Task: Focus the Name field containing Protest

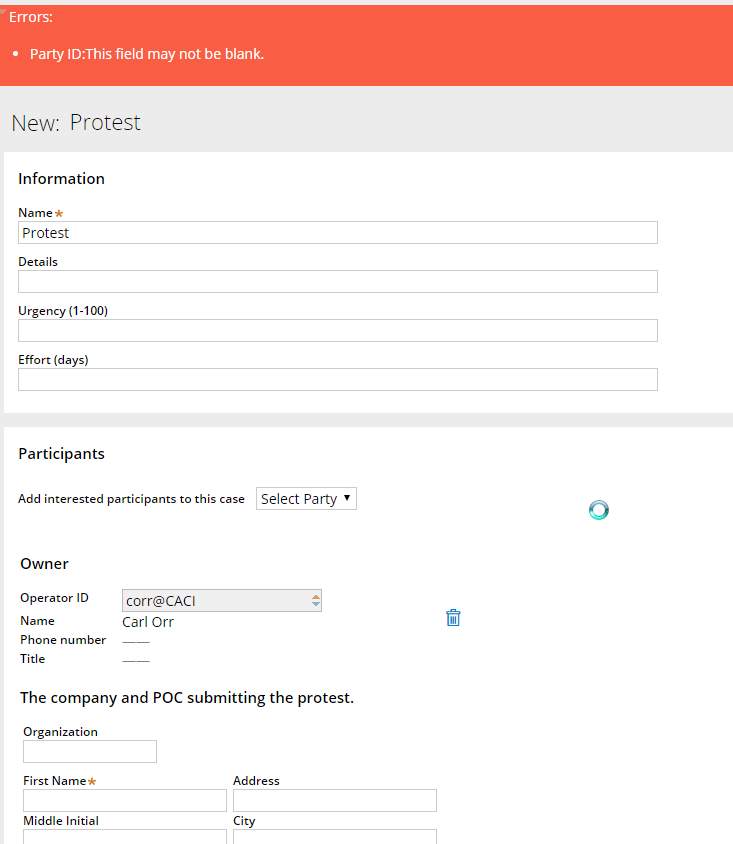Action: (x=338, y=233)
